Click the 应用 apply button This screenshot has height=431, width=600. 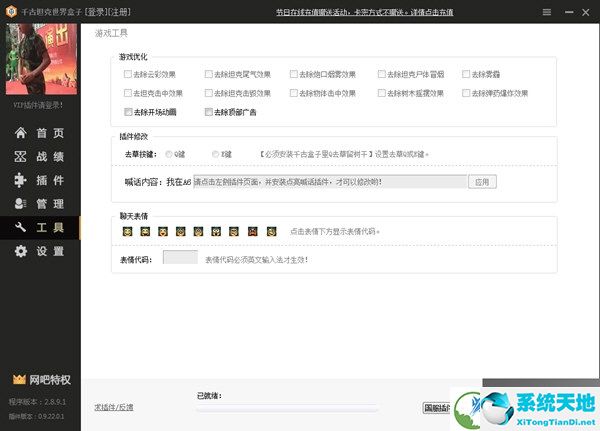point(482,182)
